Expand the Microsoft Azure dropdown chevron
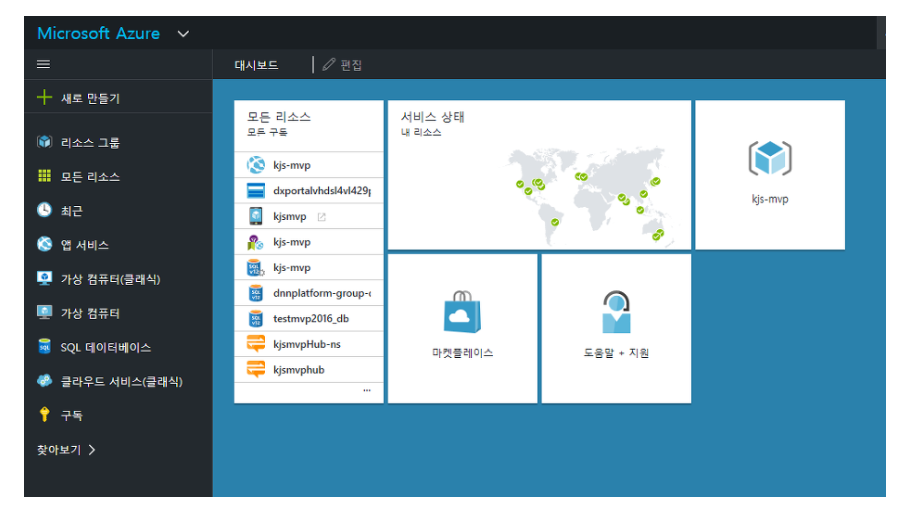 click(x=183, y=34)
